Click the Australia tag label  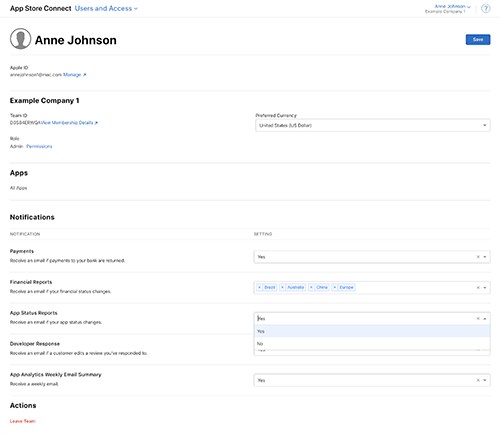(296, 287)
